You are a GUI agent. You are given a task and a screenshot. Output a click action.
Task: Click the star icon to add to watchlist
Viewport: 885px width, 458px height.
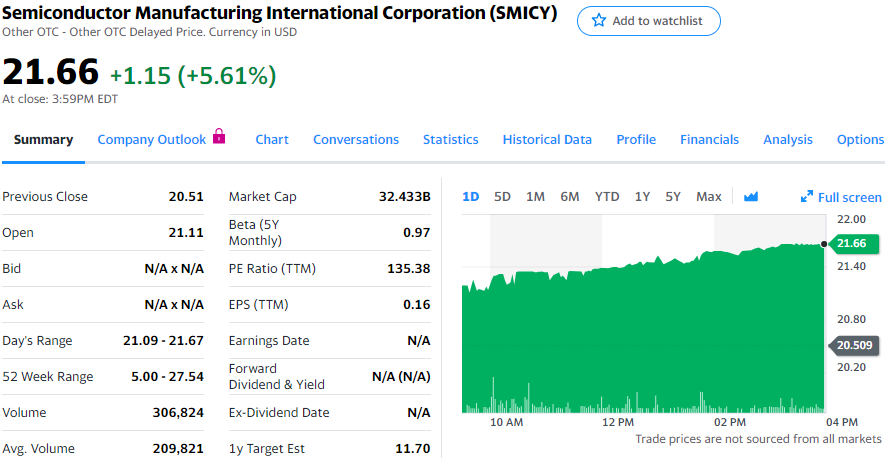tap(599, 21)
